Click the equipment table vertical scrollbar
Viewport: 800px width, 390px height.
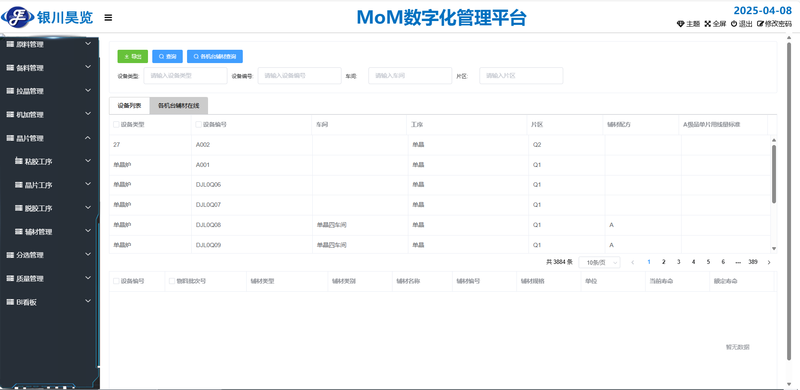(774, 174)
